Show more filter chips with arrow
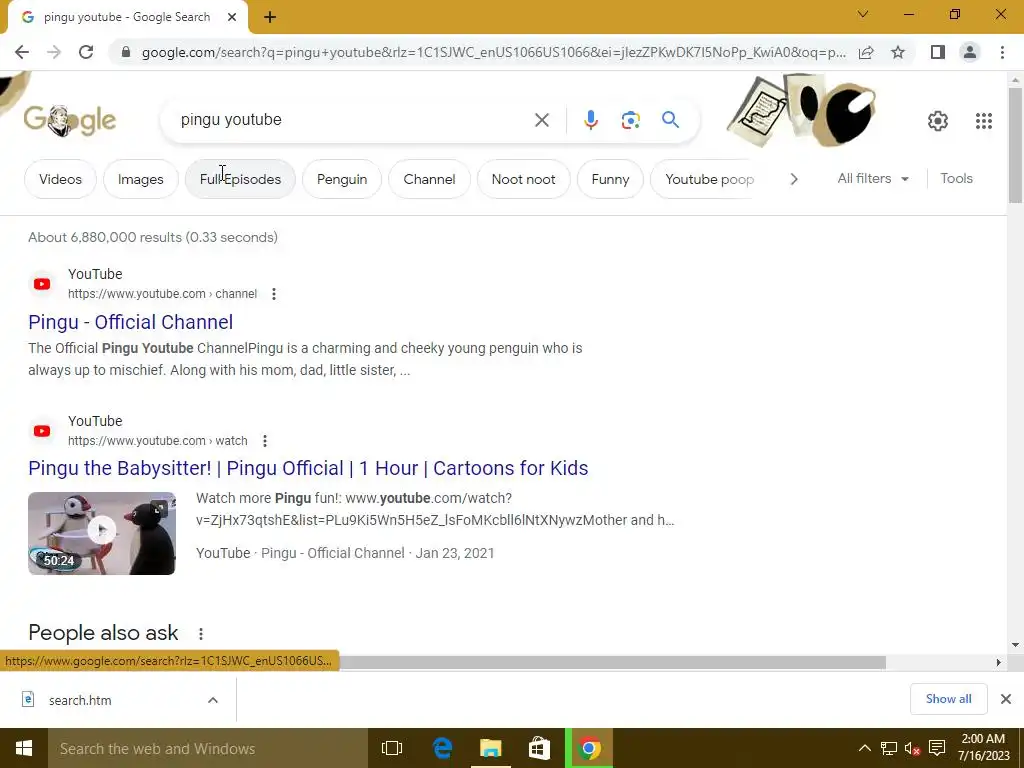This screenshot has height=768, width=1024. (x=793, y=179)
